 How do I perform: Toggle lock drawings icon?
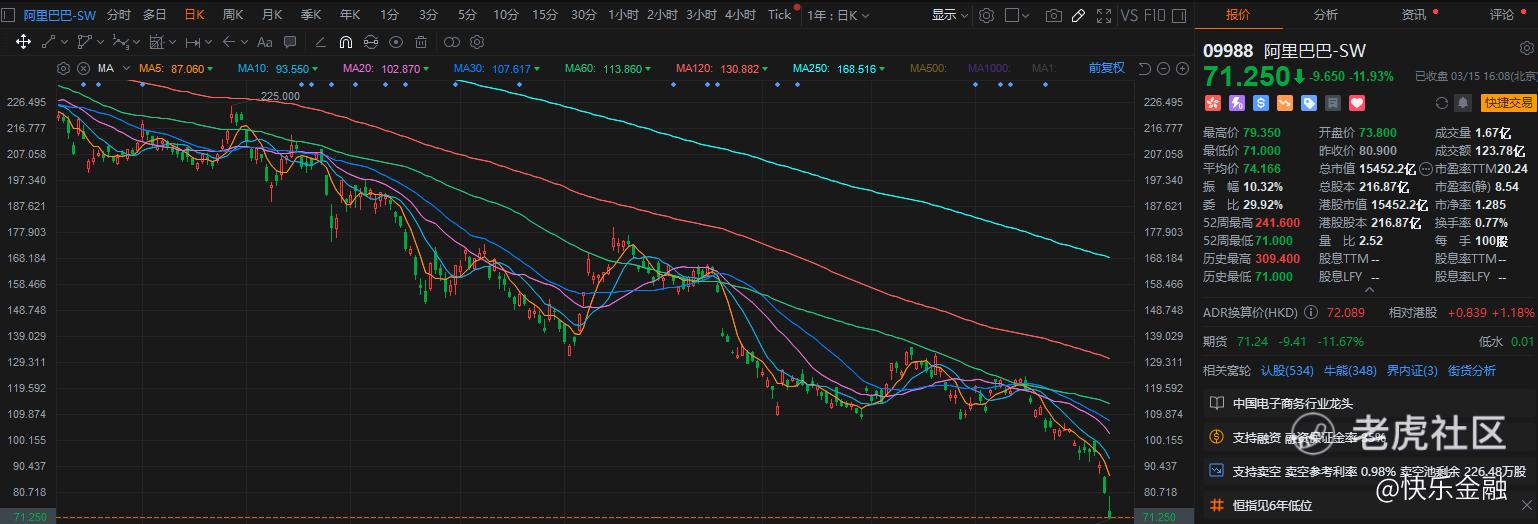(x=371, y=42)
